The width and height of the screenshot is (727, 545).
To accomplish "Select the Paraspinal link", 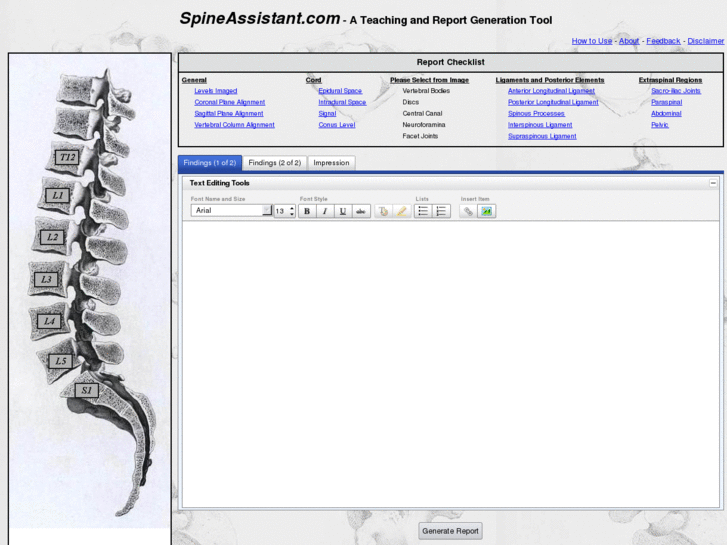I will pos(666,102).
